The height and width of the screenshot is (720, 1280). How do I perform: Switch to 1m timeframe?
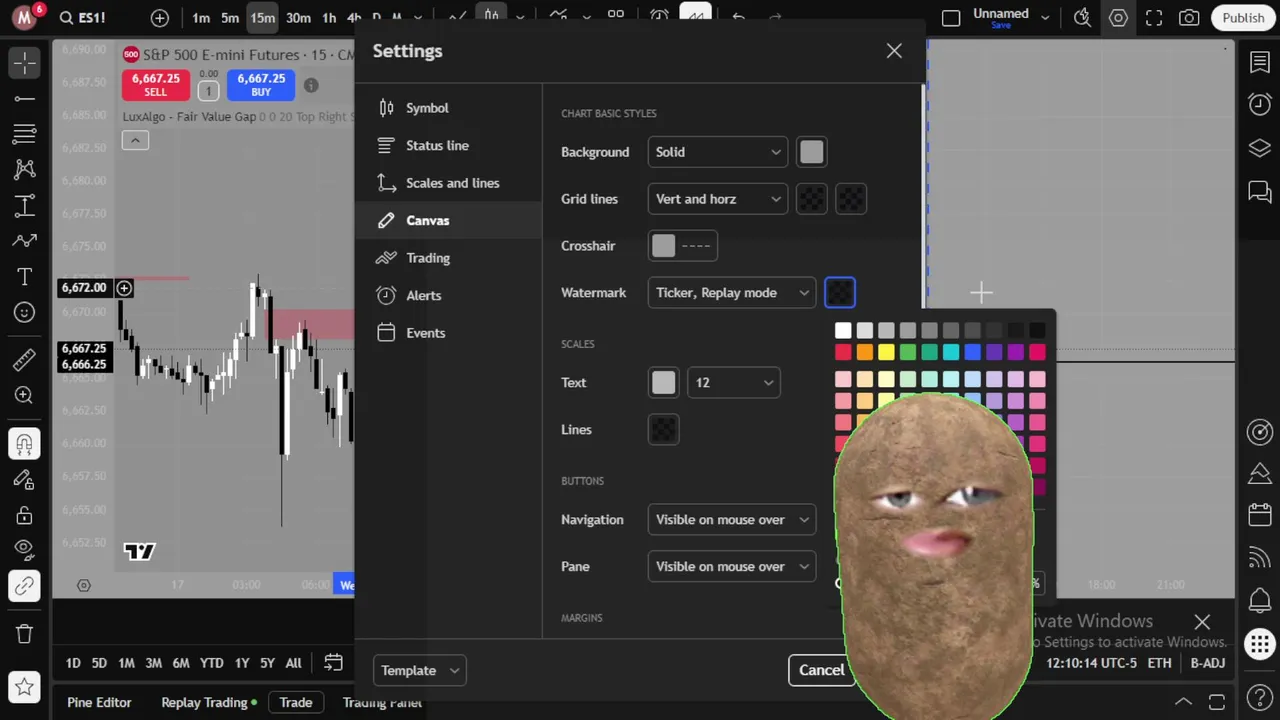point(201,18)
